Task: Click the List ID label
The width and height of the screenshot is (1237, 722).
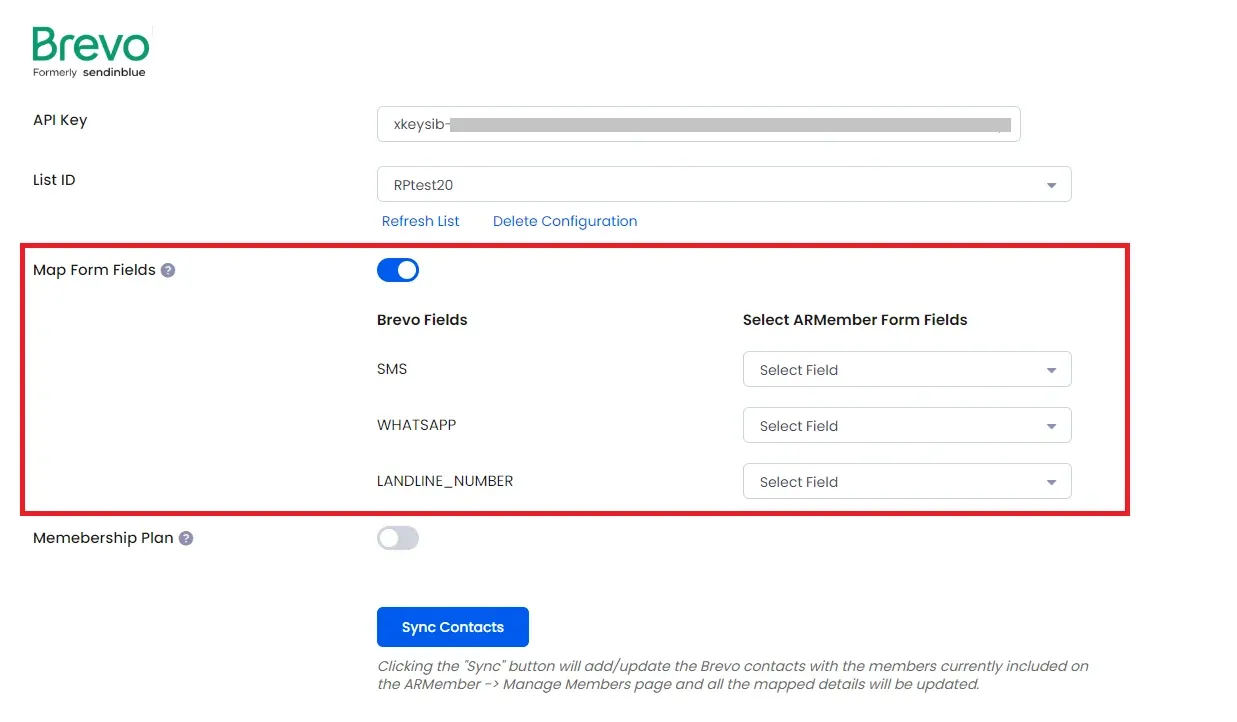Action: (x=54, y=180)
